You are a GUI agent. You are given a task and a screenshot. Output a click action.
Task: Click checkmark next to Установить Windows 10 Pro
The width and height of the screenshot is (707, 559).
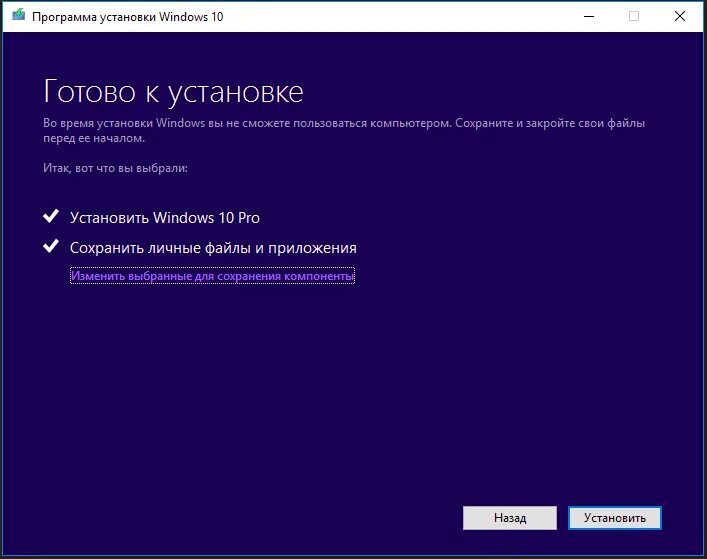pyautogui.click(x=51, y=216)
